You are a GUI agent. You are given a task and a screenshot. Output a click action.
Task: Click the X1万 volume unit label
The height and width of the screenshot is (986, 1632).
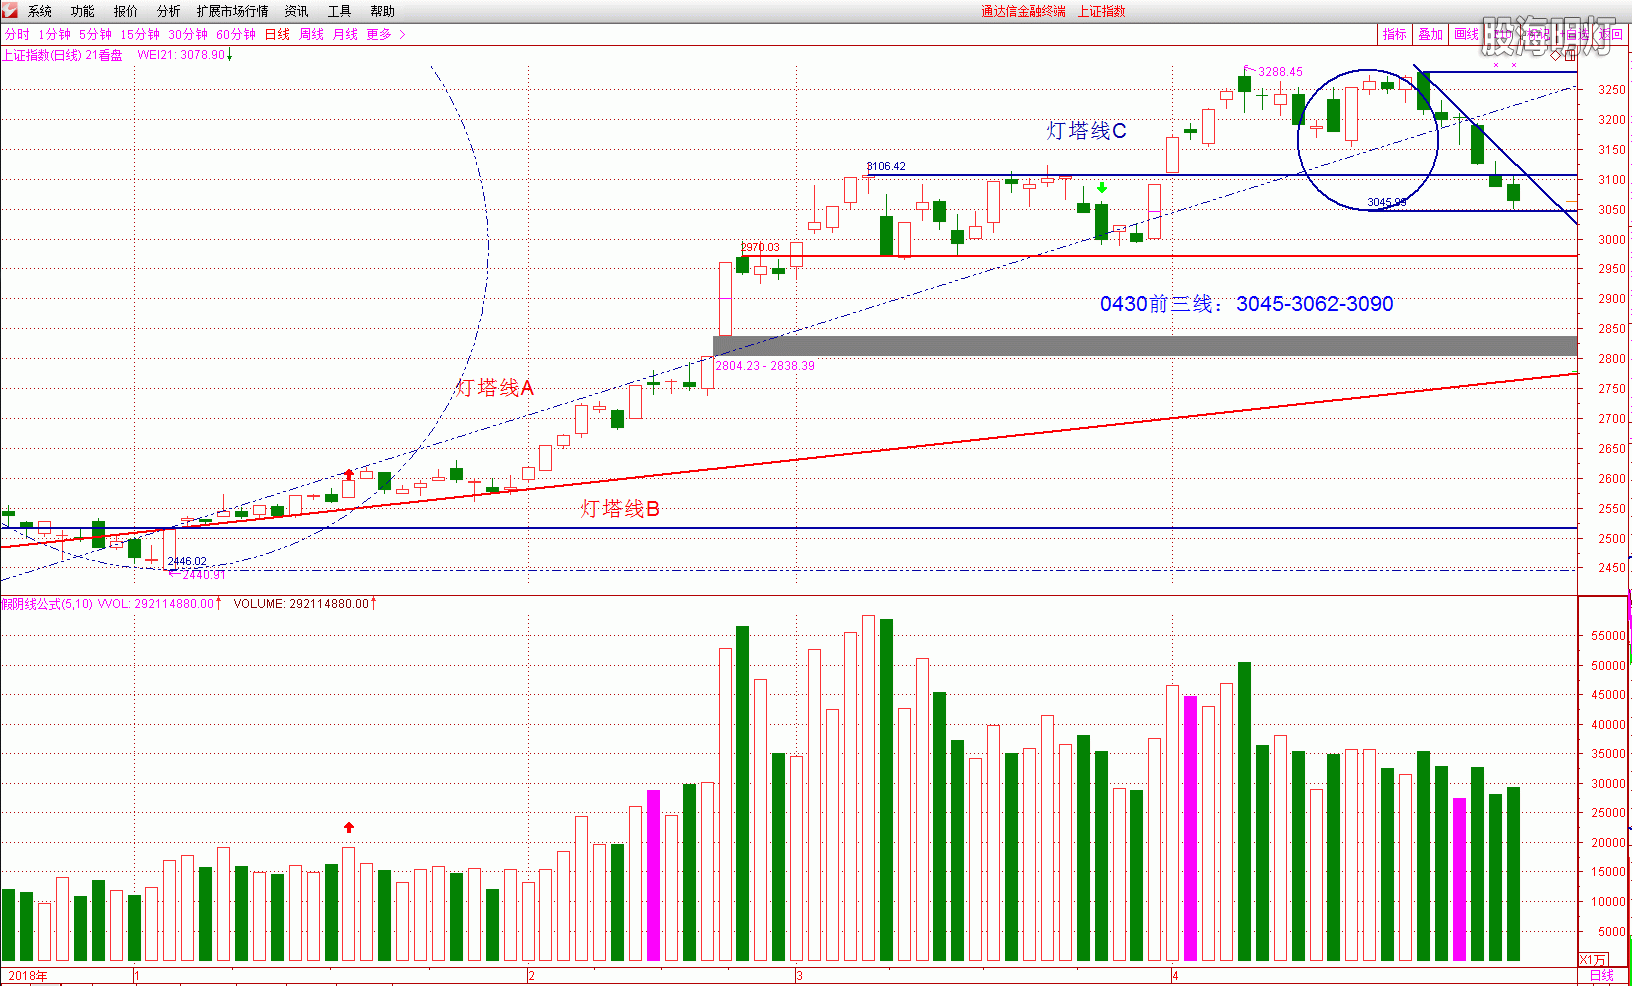tap(1593, 959)
